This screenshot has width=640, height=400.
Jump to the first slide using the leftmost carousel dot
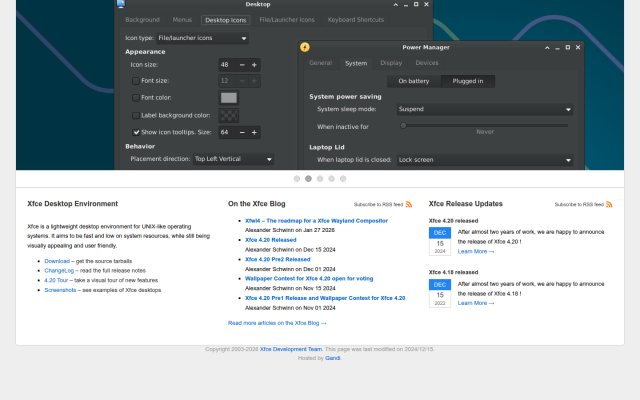(297, 179)
